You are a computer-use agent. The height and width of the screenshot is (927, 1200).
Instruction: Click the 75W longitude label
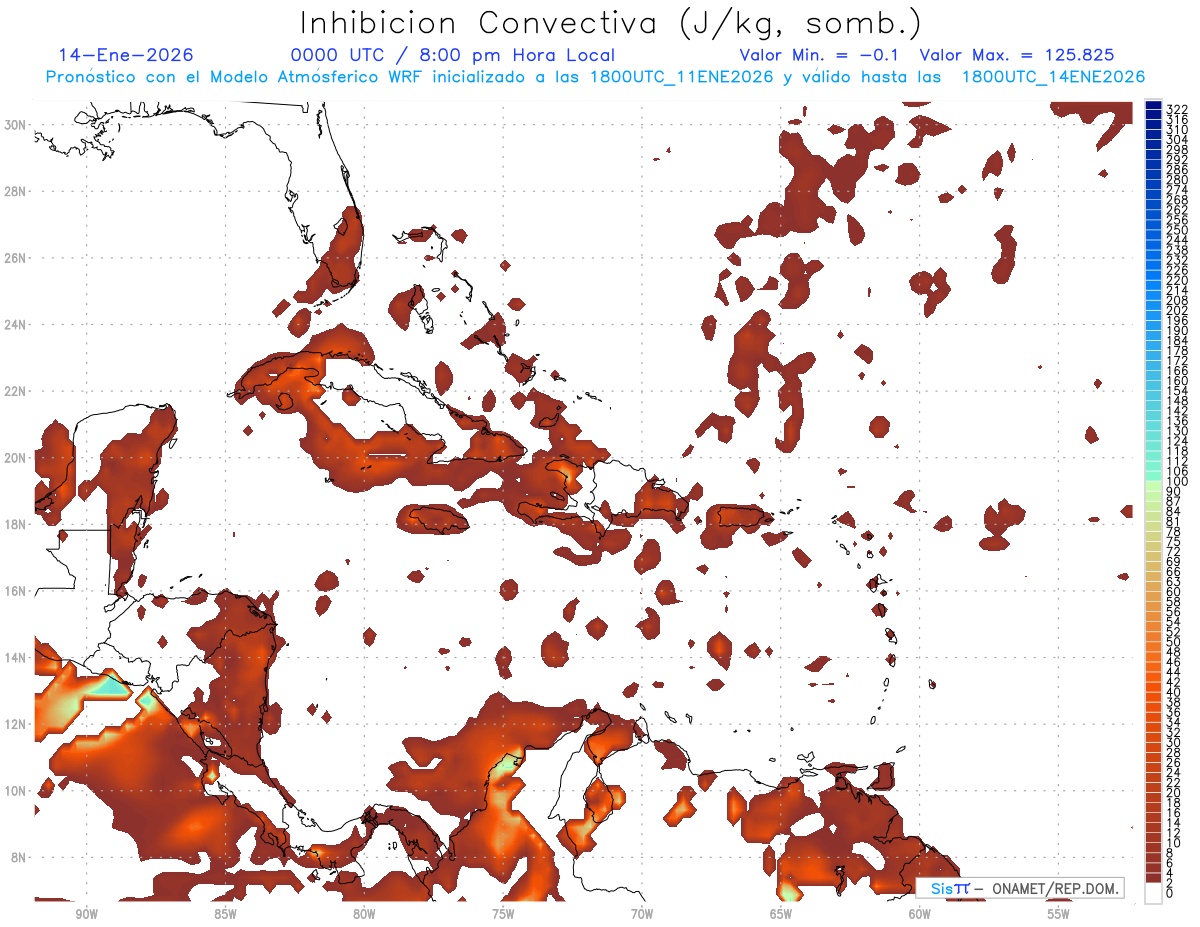point(503,914)
